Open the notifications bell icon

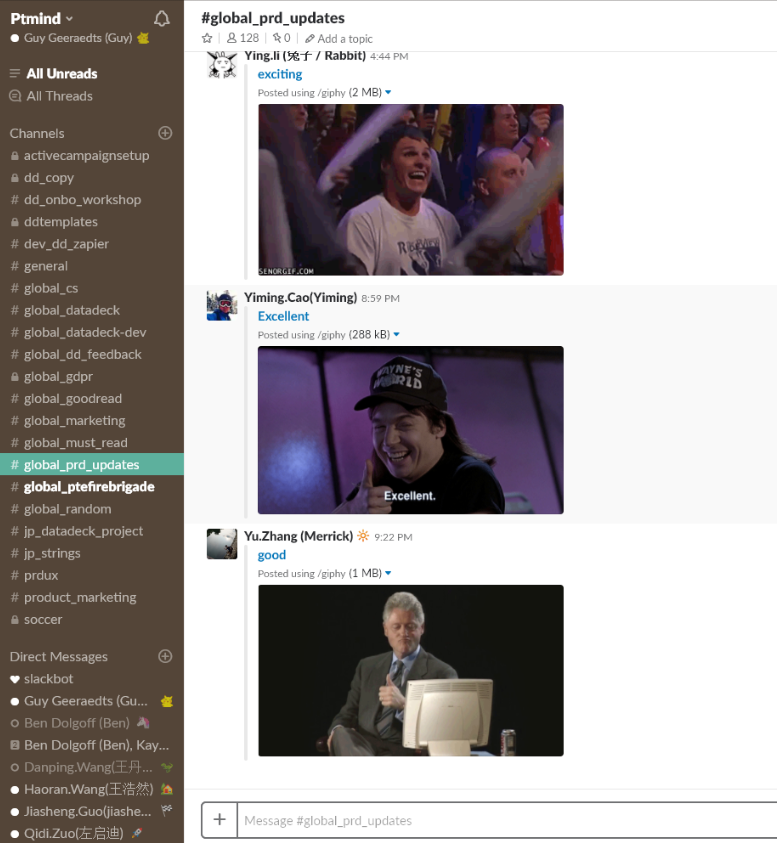[x=161, y=19]
